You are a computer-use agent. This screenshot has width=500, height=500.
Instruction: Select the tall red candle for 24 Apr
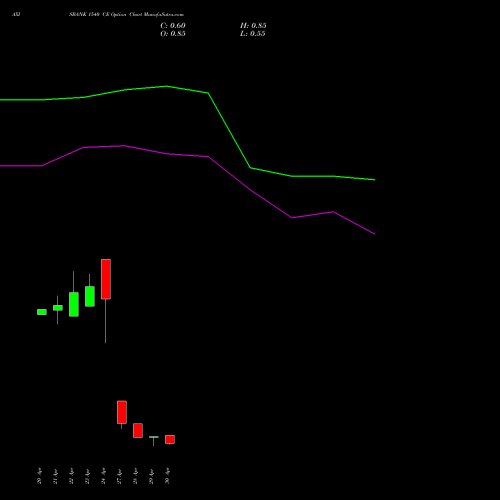[106, 279]
